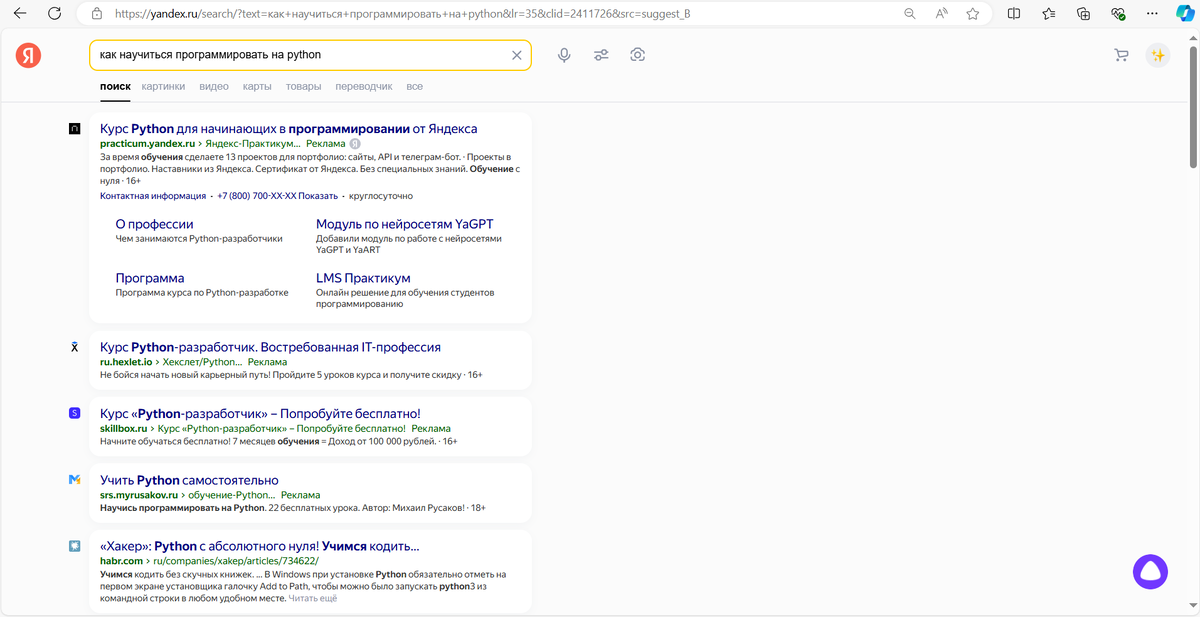Open browser Collections

coord(1083,14)
